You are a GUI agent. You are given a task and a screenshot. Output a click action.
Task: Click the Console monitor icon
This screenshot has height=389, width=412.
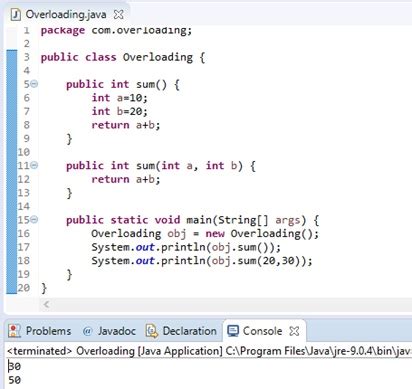pyautogui.click(x=233, y=331)
